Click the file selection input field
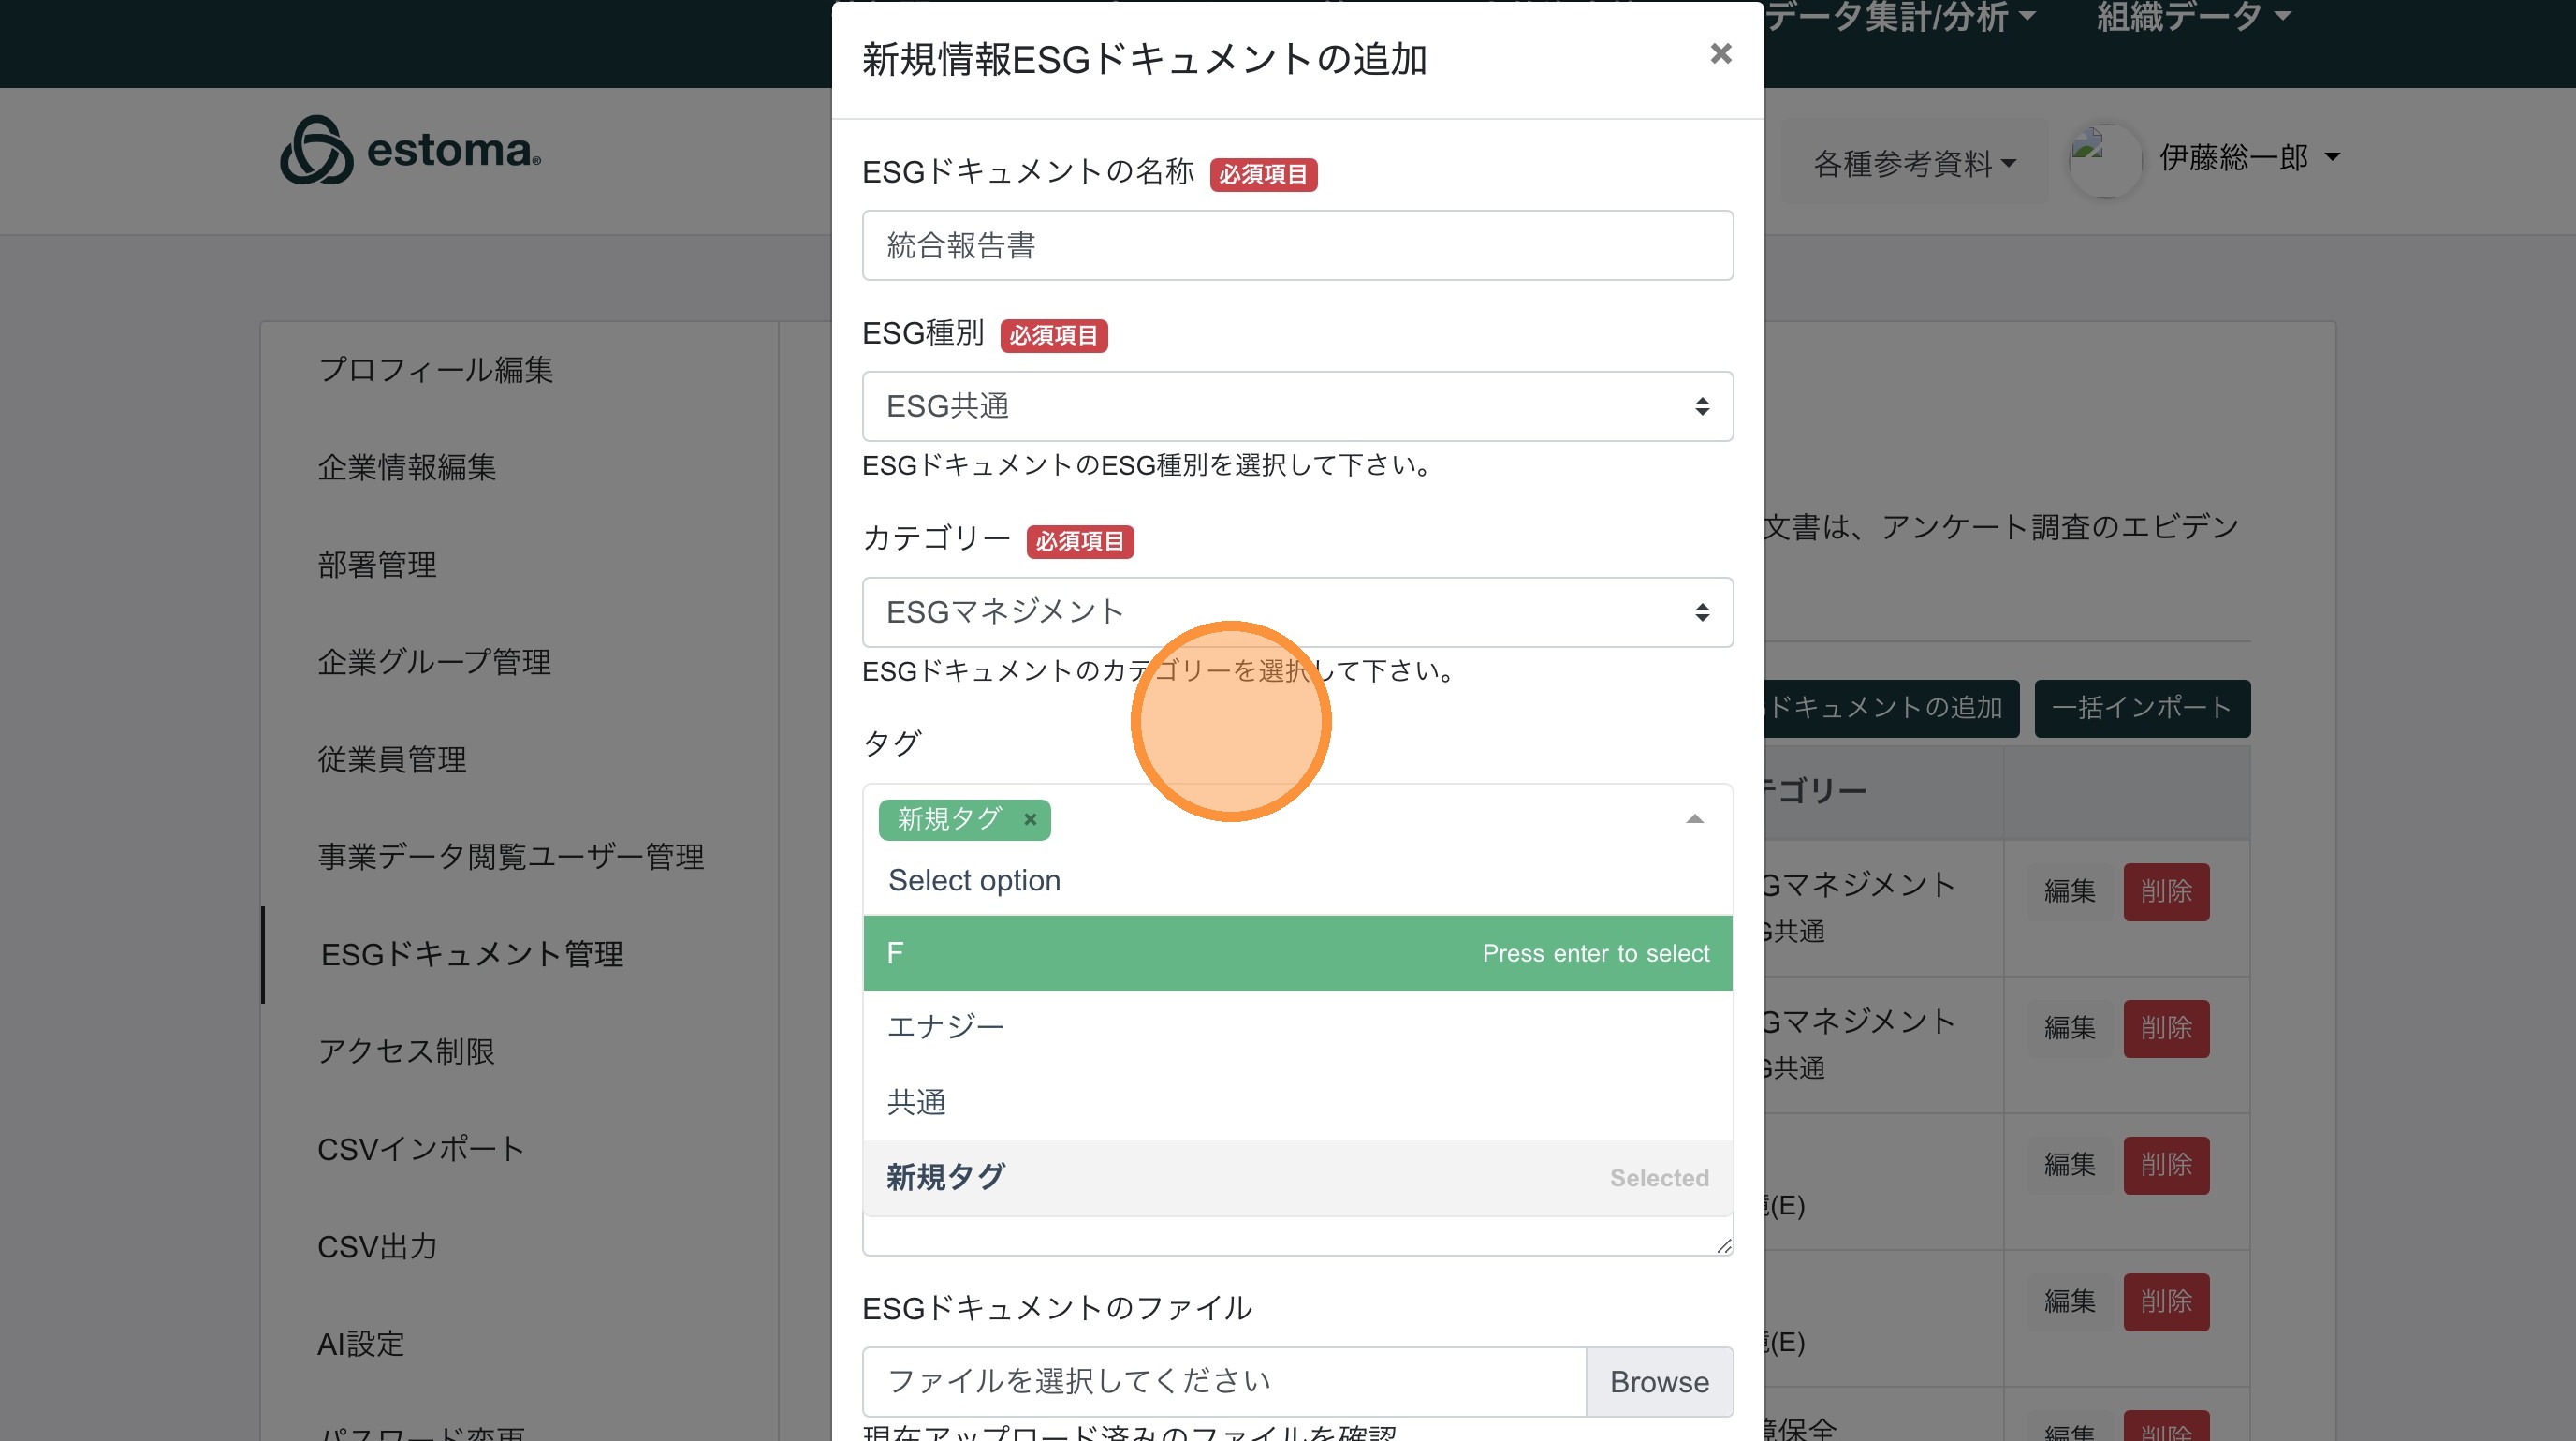Screen dimensions: 2576x1441 [1223, 1381]
